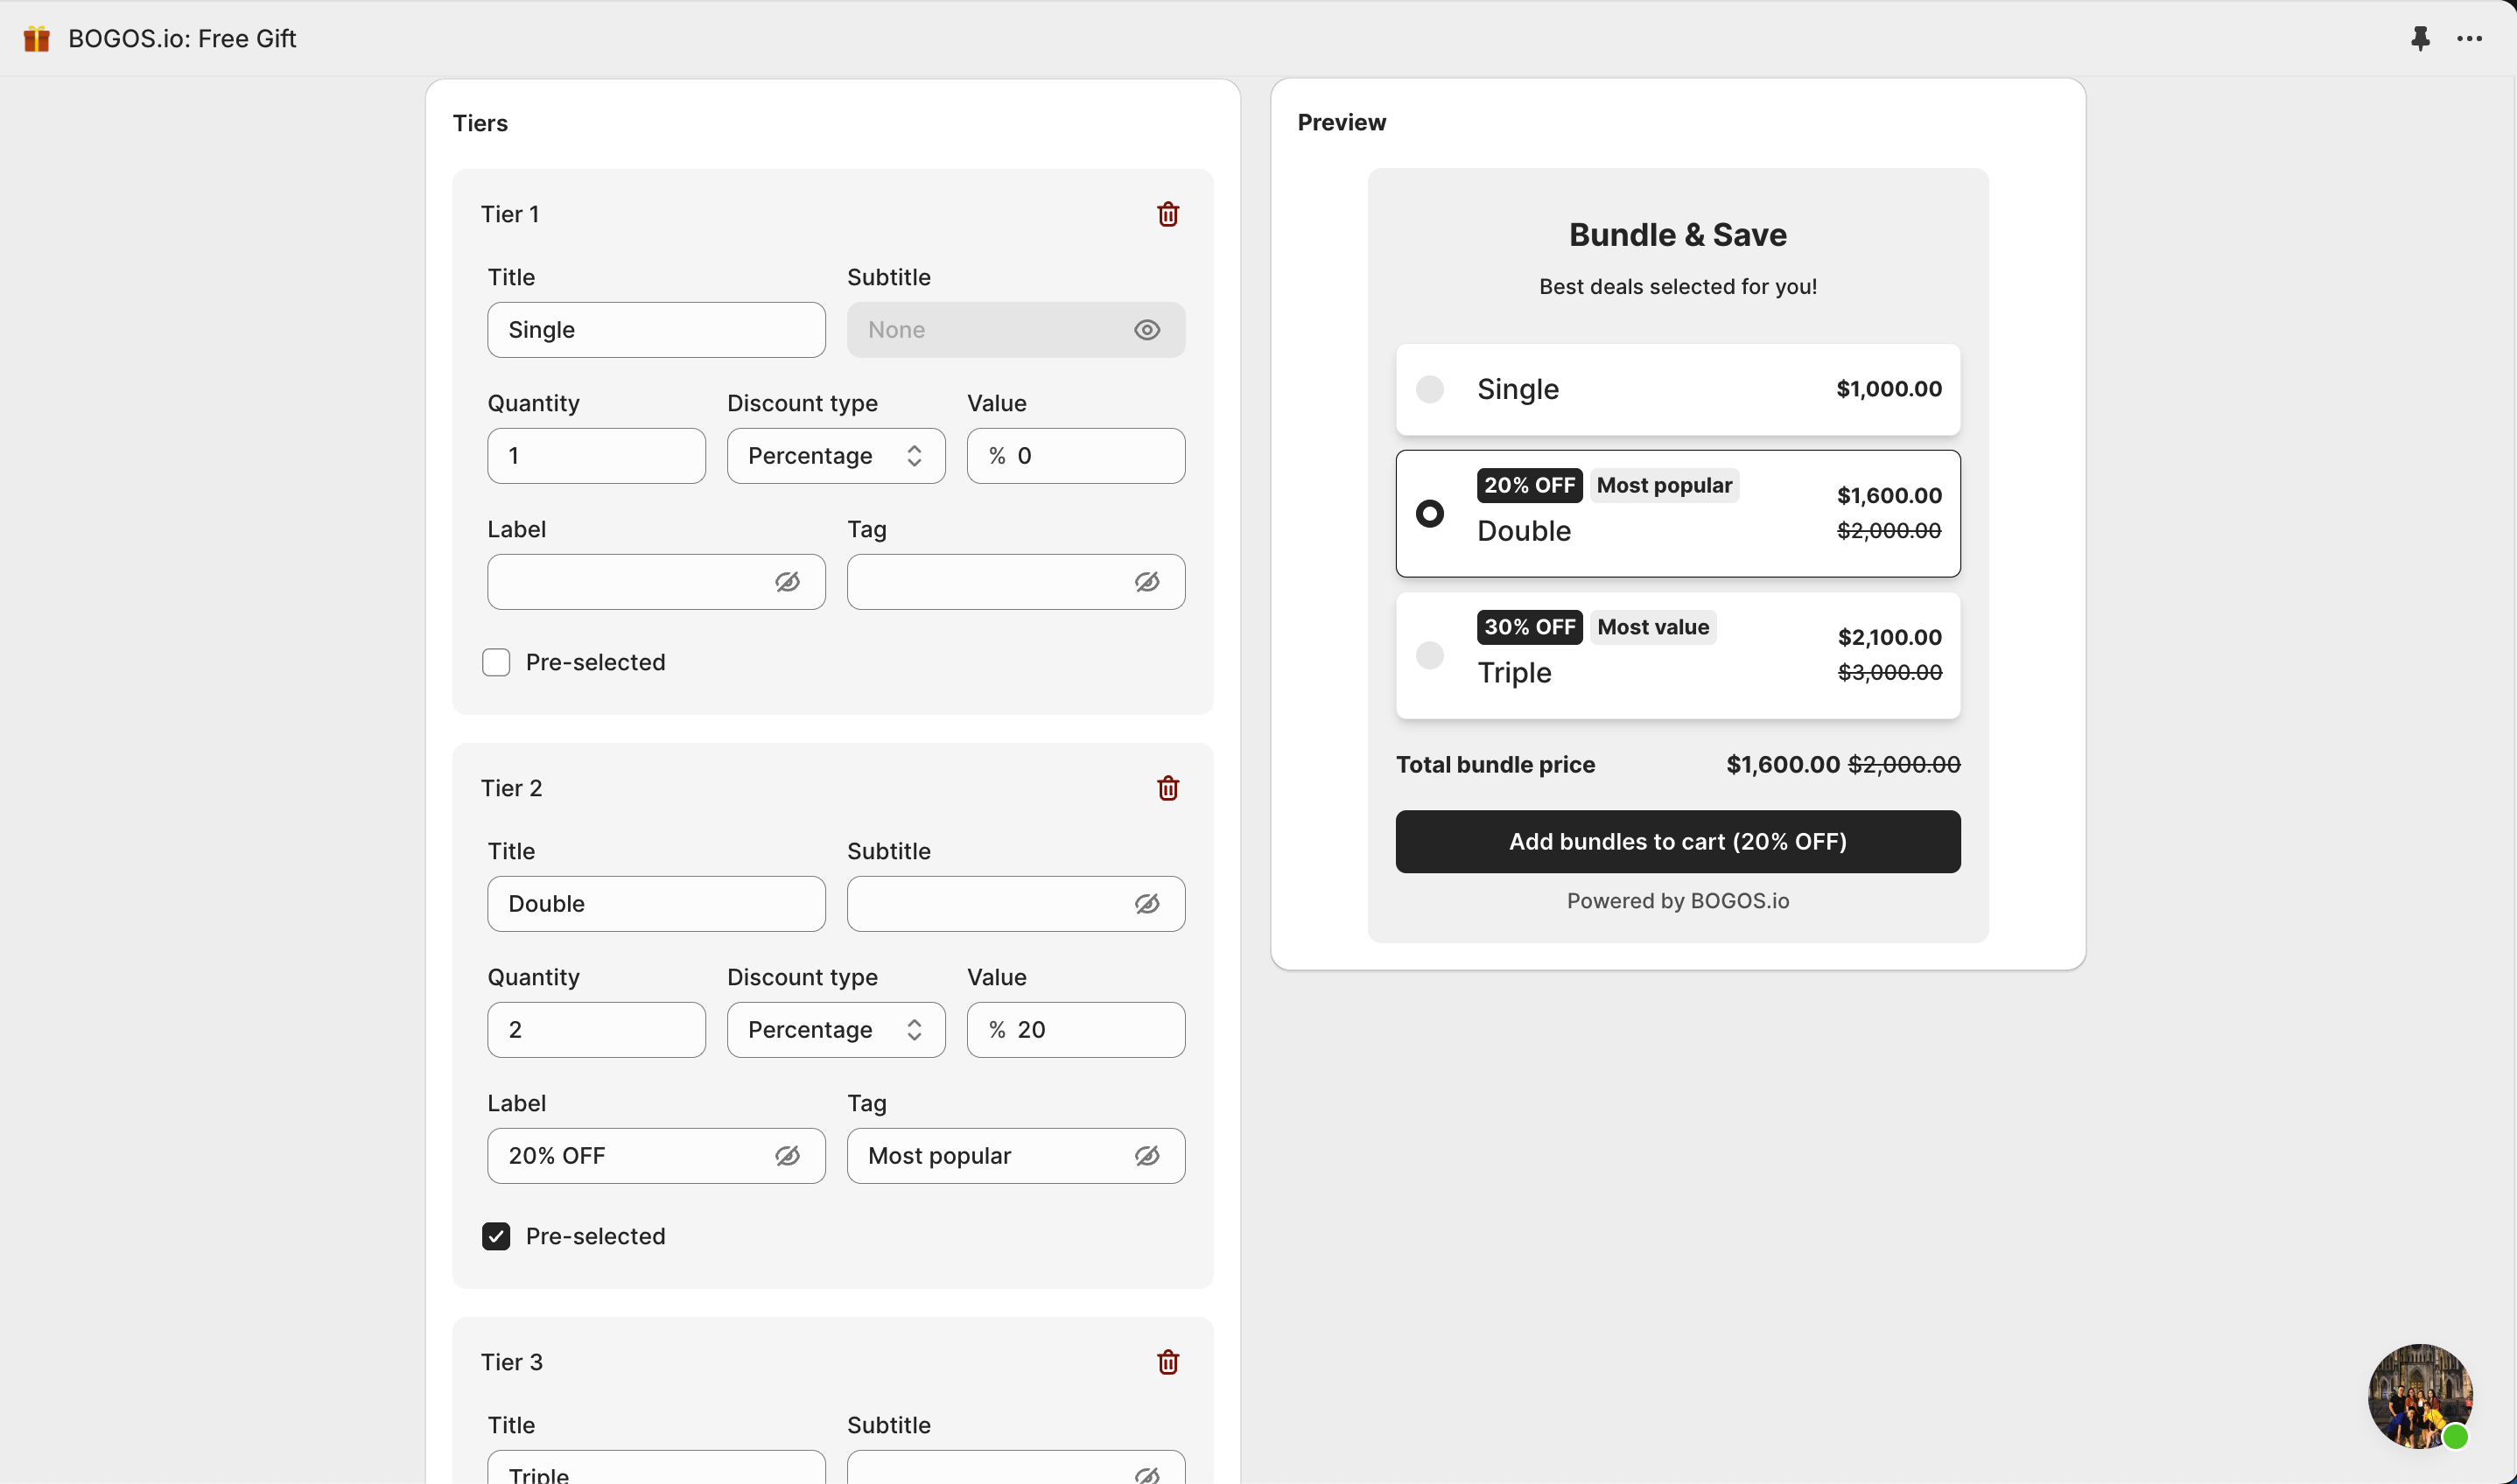Click the pin icon in app header
The height and width of the screenshot is (1484, 2517).
pos(2420,39)
